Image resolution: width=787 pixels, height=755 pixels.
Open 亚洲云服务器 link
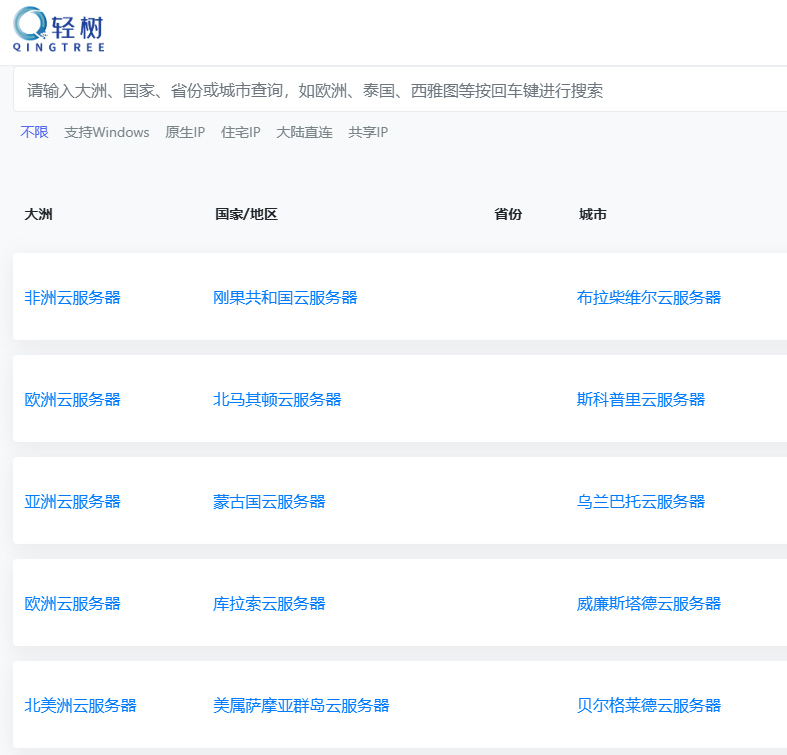pyautogui.click(x=72, y=501)
